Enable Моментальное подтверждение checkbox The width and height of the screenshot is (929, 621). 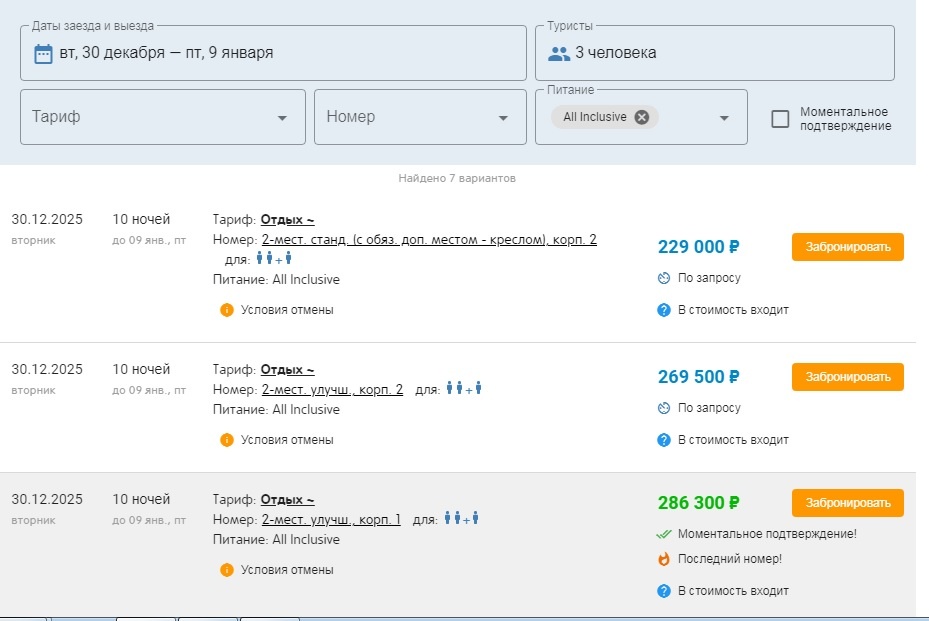click(x=780, y=119)
